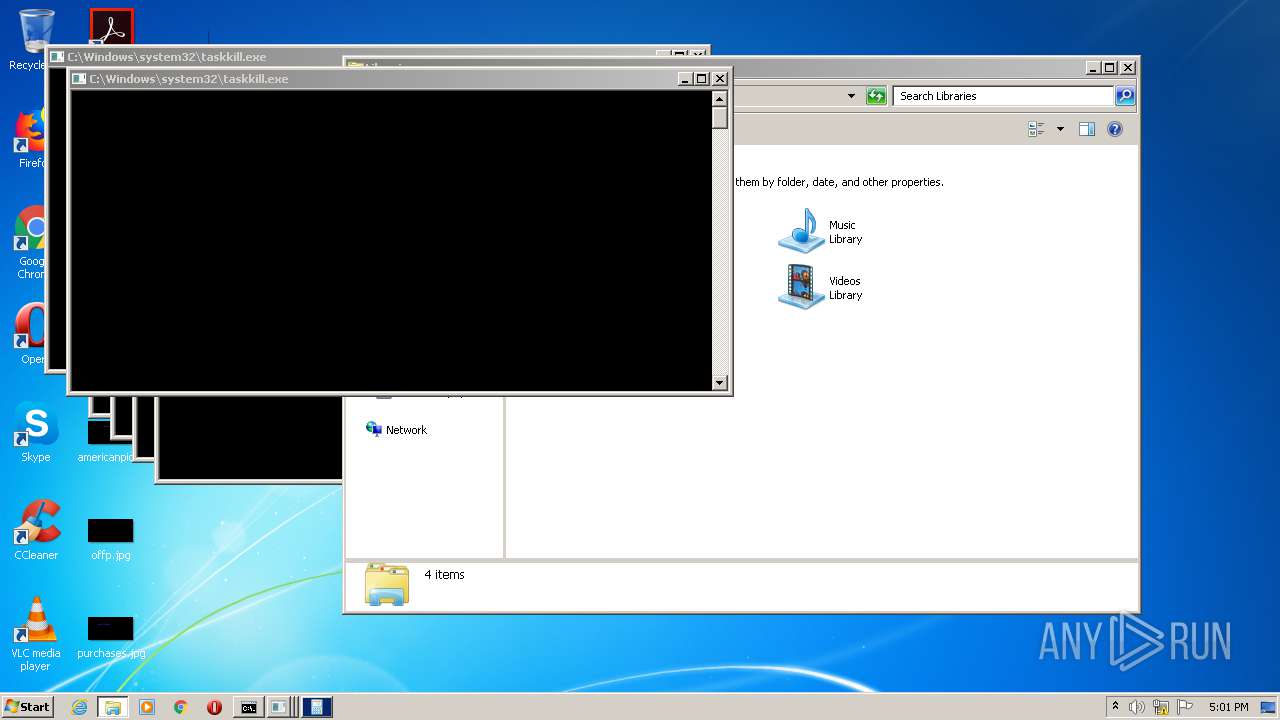
Task: Maximize the front taskkill.exe window
Action: point(702,78)
